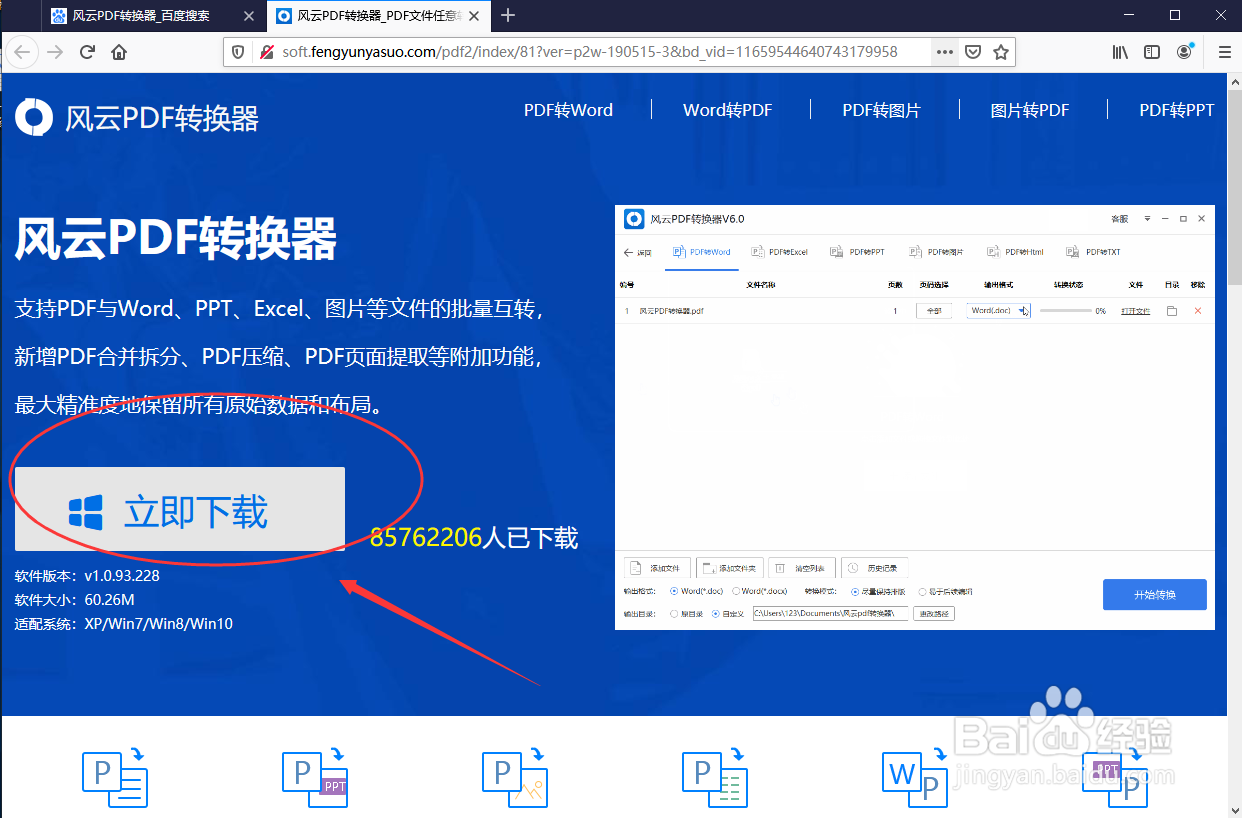The height and width of the screenshot is (818, 1242).
Task: Click the 历史记录 clock icon
Action: click(x=852, y=566)
